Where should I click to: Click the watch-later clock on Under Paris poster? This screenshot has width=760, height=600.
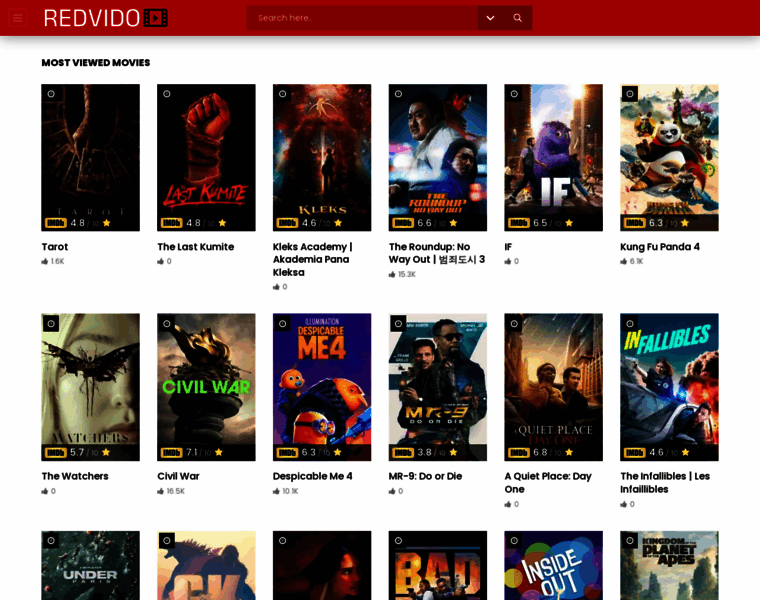tap(51, 540)
